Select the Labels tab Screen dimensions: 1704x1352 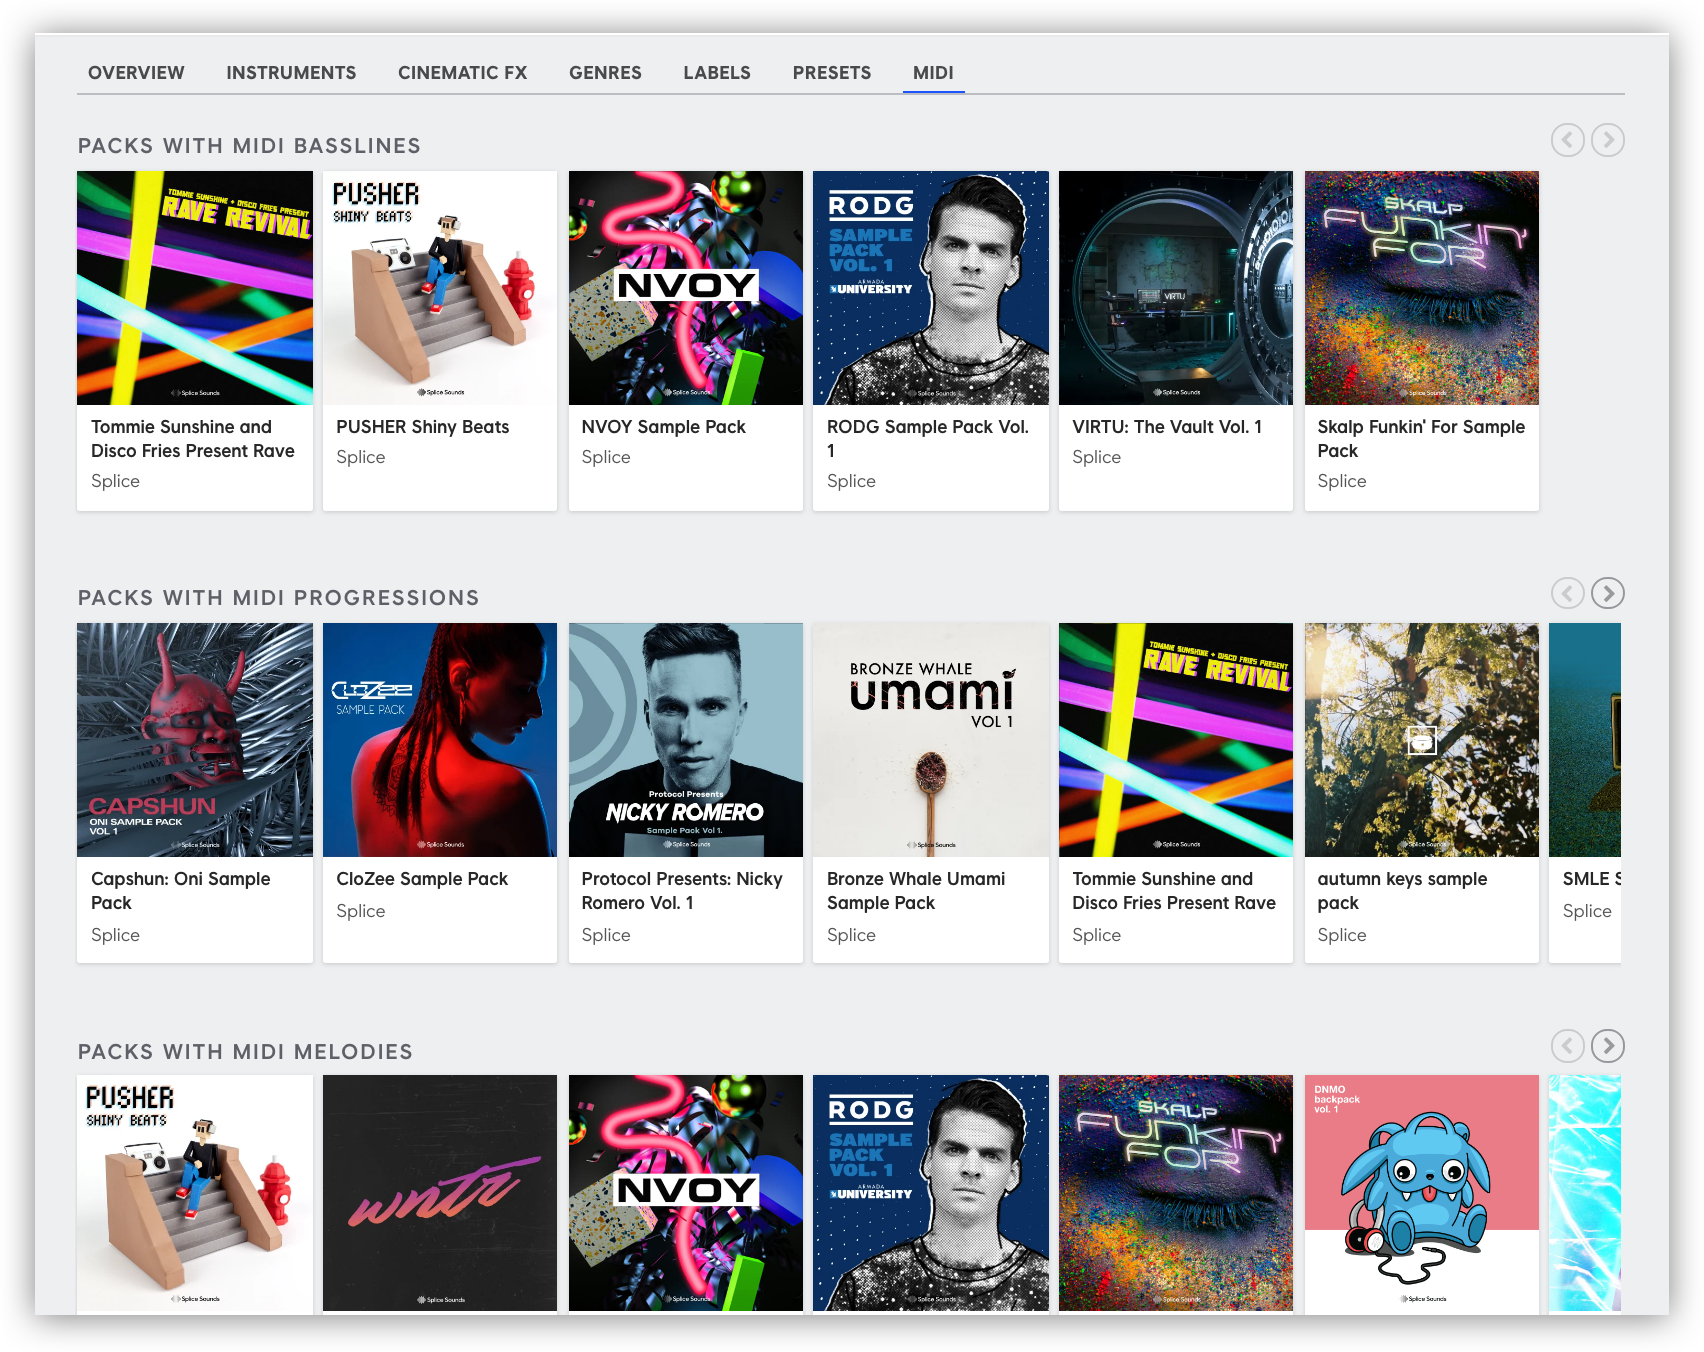coord(717,73)
